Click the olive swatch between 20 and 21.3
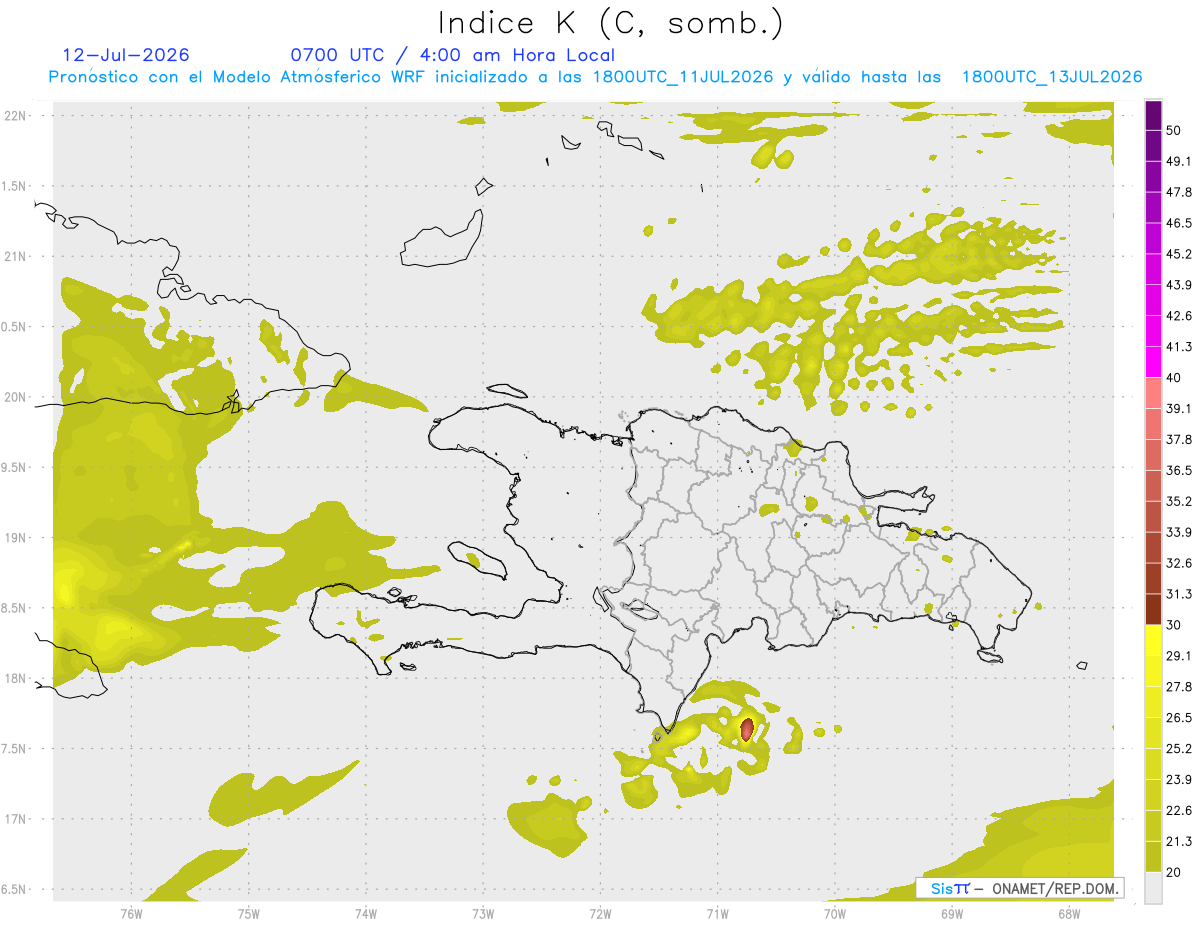The image size is (1200, 927). 1154,856
